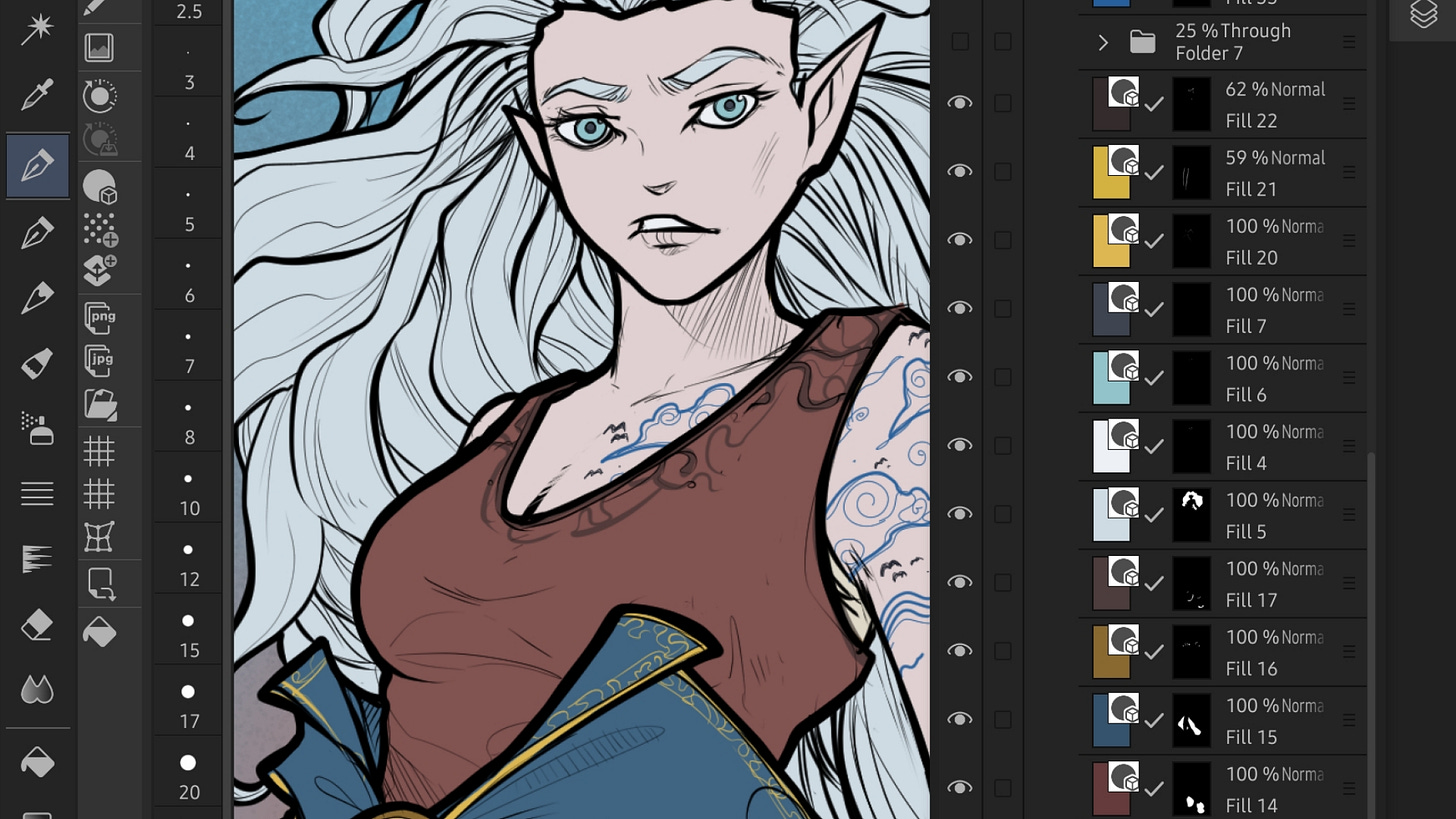Click the Fill 14 layer mask thumbnail
The image size is (1456, 819).
tap(1191, 788)
